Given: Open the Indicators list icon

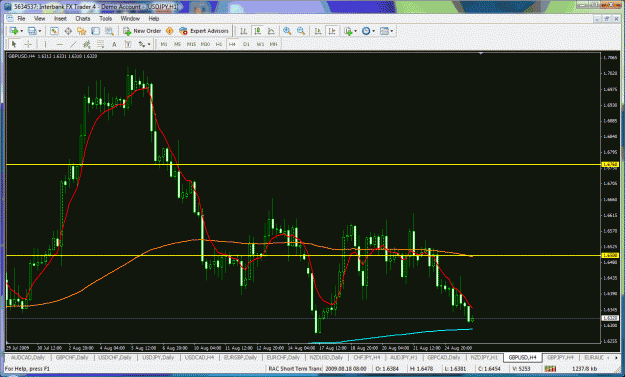Looking at the screenshot, I should [x=348, y=31].
